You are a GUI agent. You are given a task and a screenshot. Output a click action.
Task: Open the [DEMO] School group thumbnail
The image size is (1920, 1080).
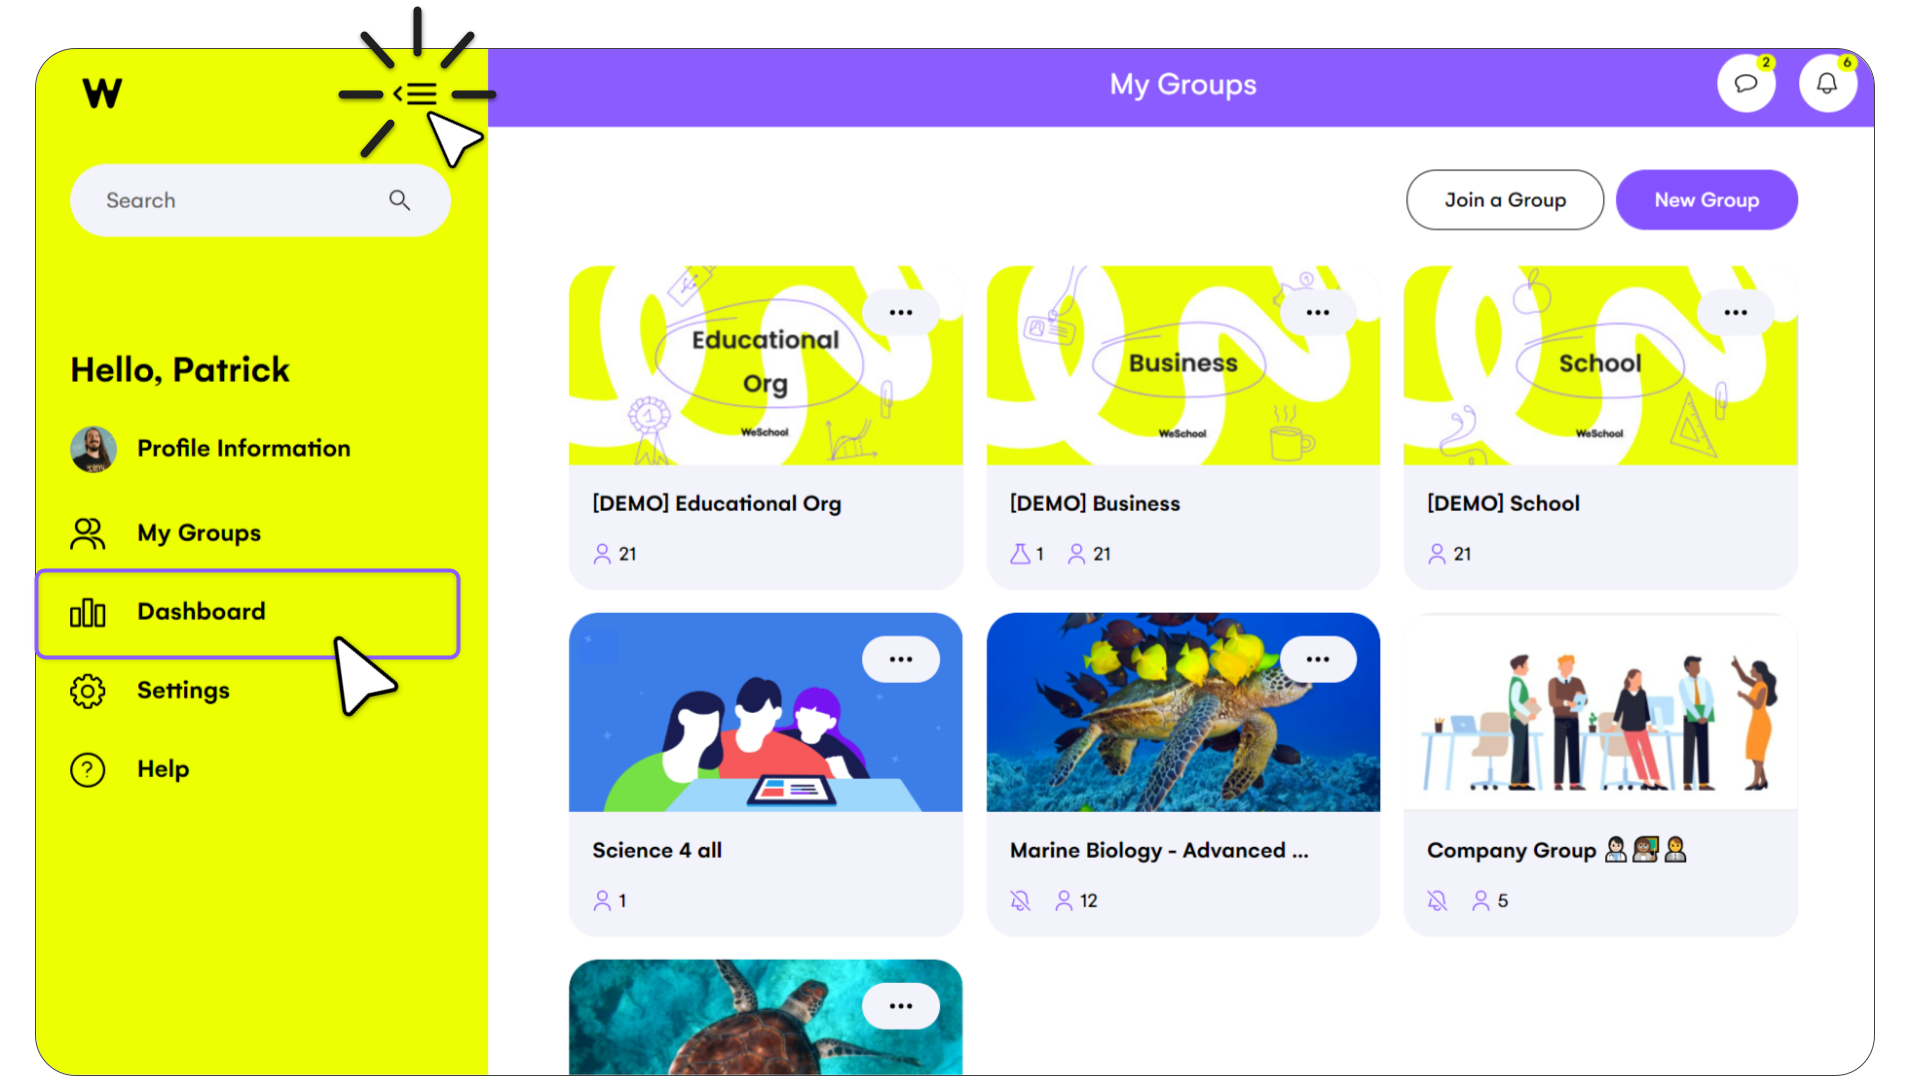(x=1600, y=365)
